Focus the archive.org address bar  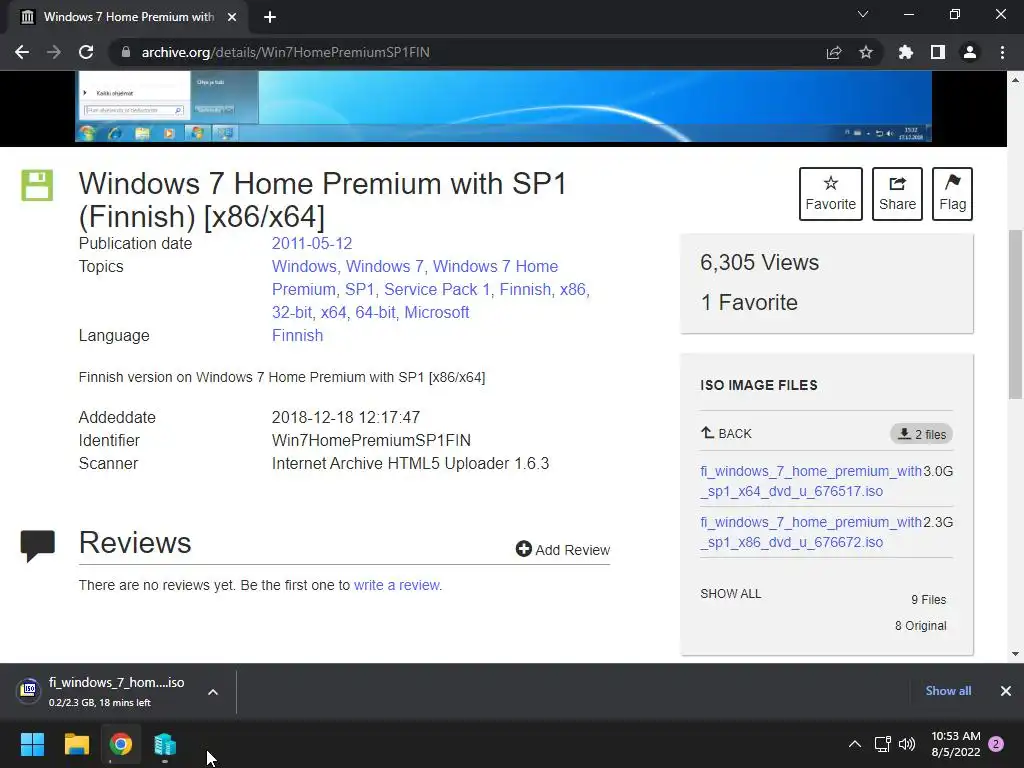point(457,52)
